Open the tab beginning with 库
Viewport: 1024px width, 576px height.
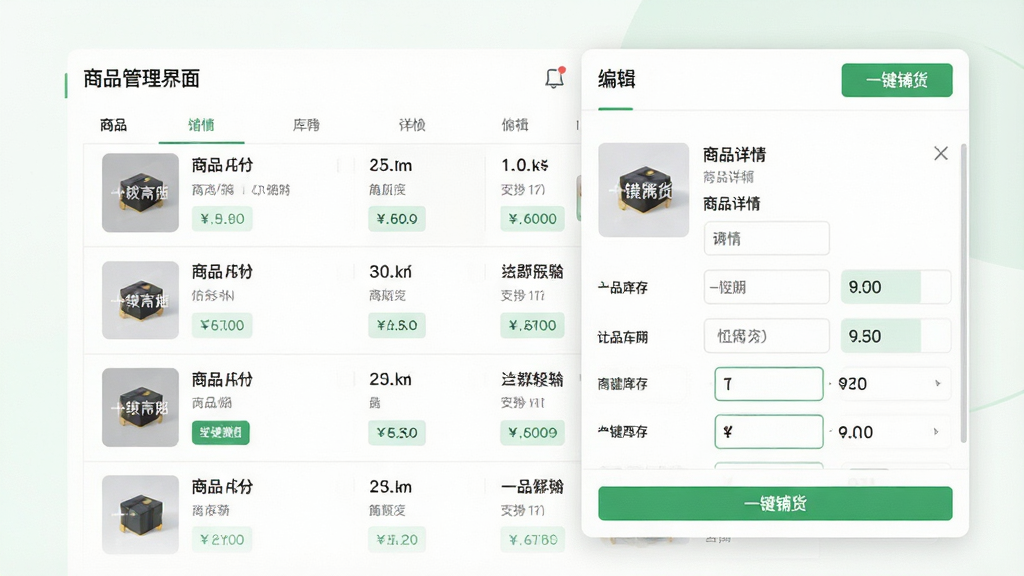[306, 125]
